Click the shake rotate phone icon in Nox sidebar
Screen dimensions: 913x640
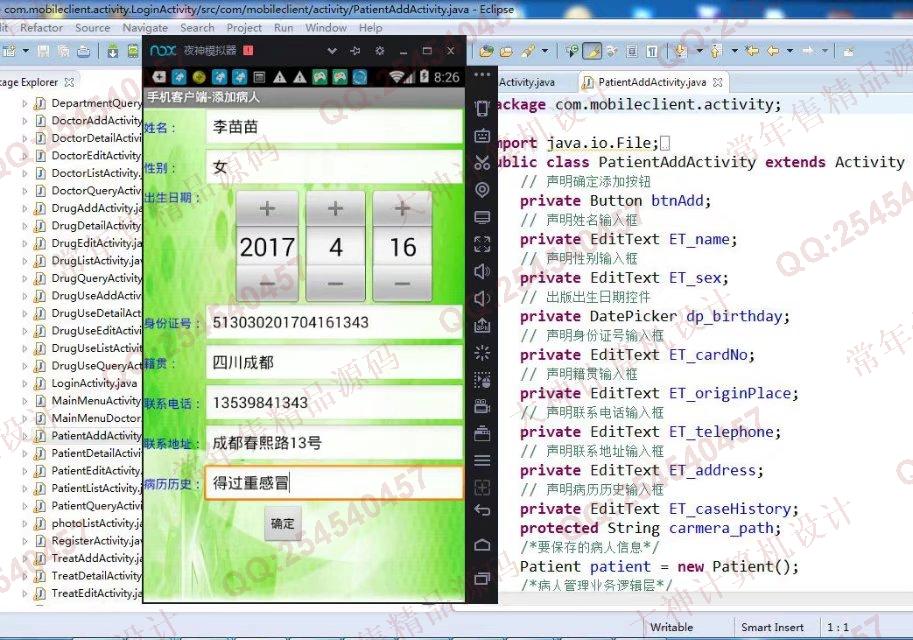482,108
